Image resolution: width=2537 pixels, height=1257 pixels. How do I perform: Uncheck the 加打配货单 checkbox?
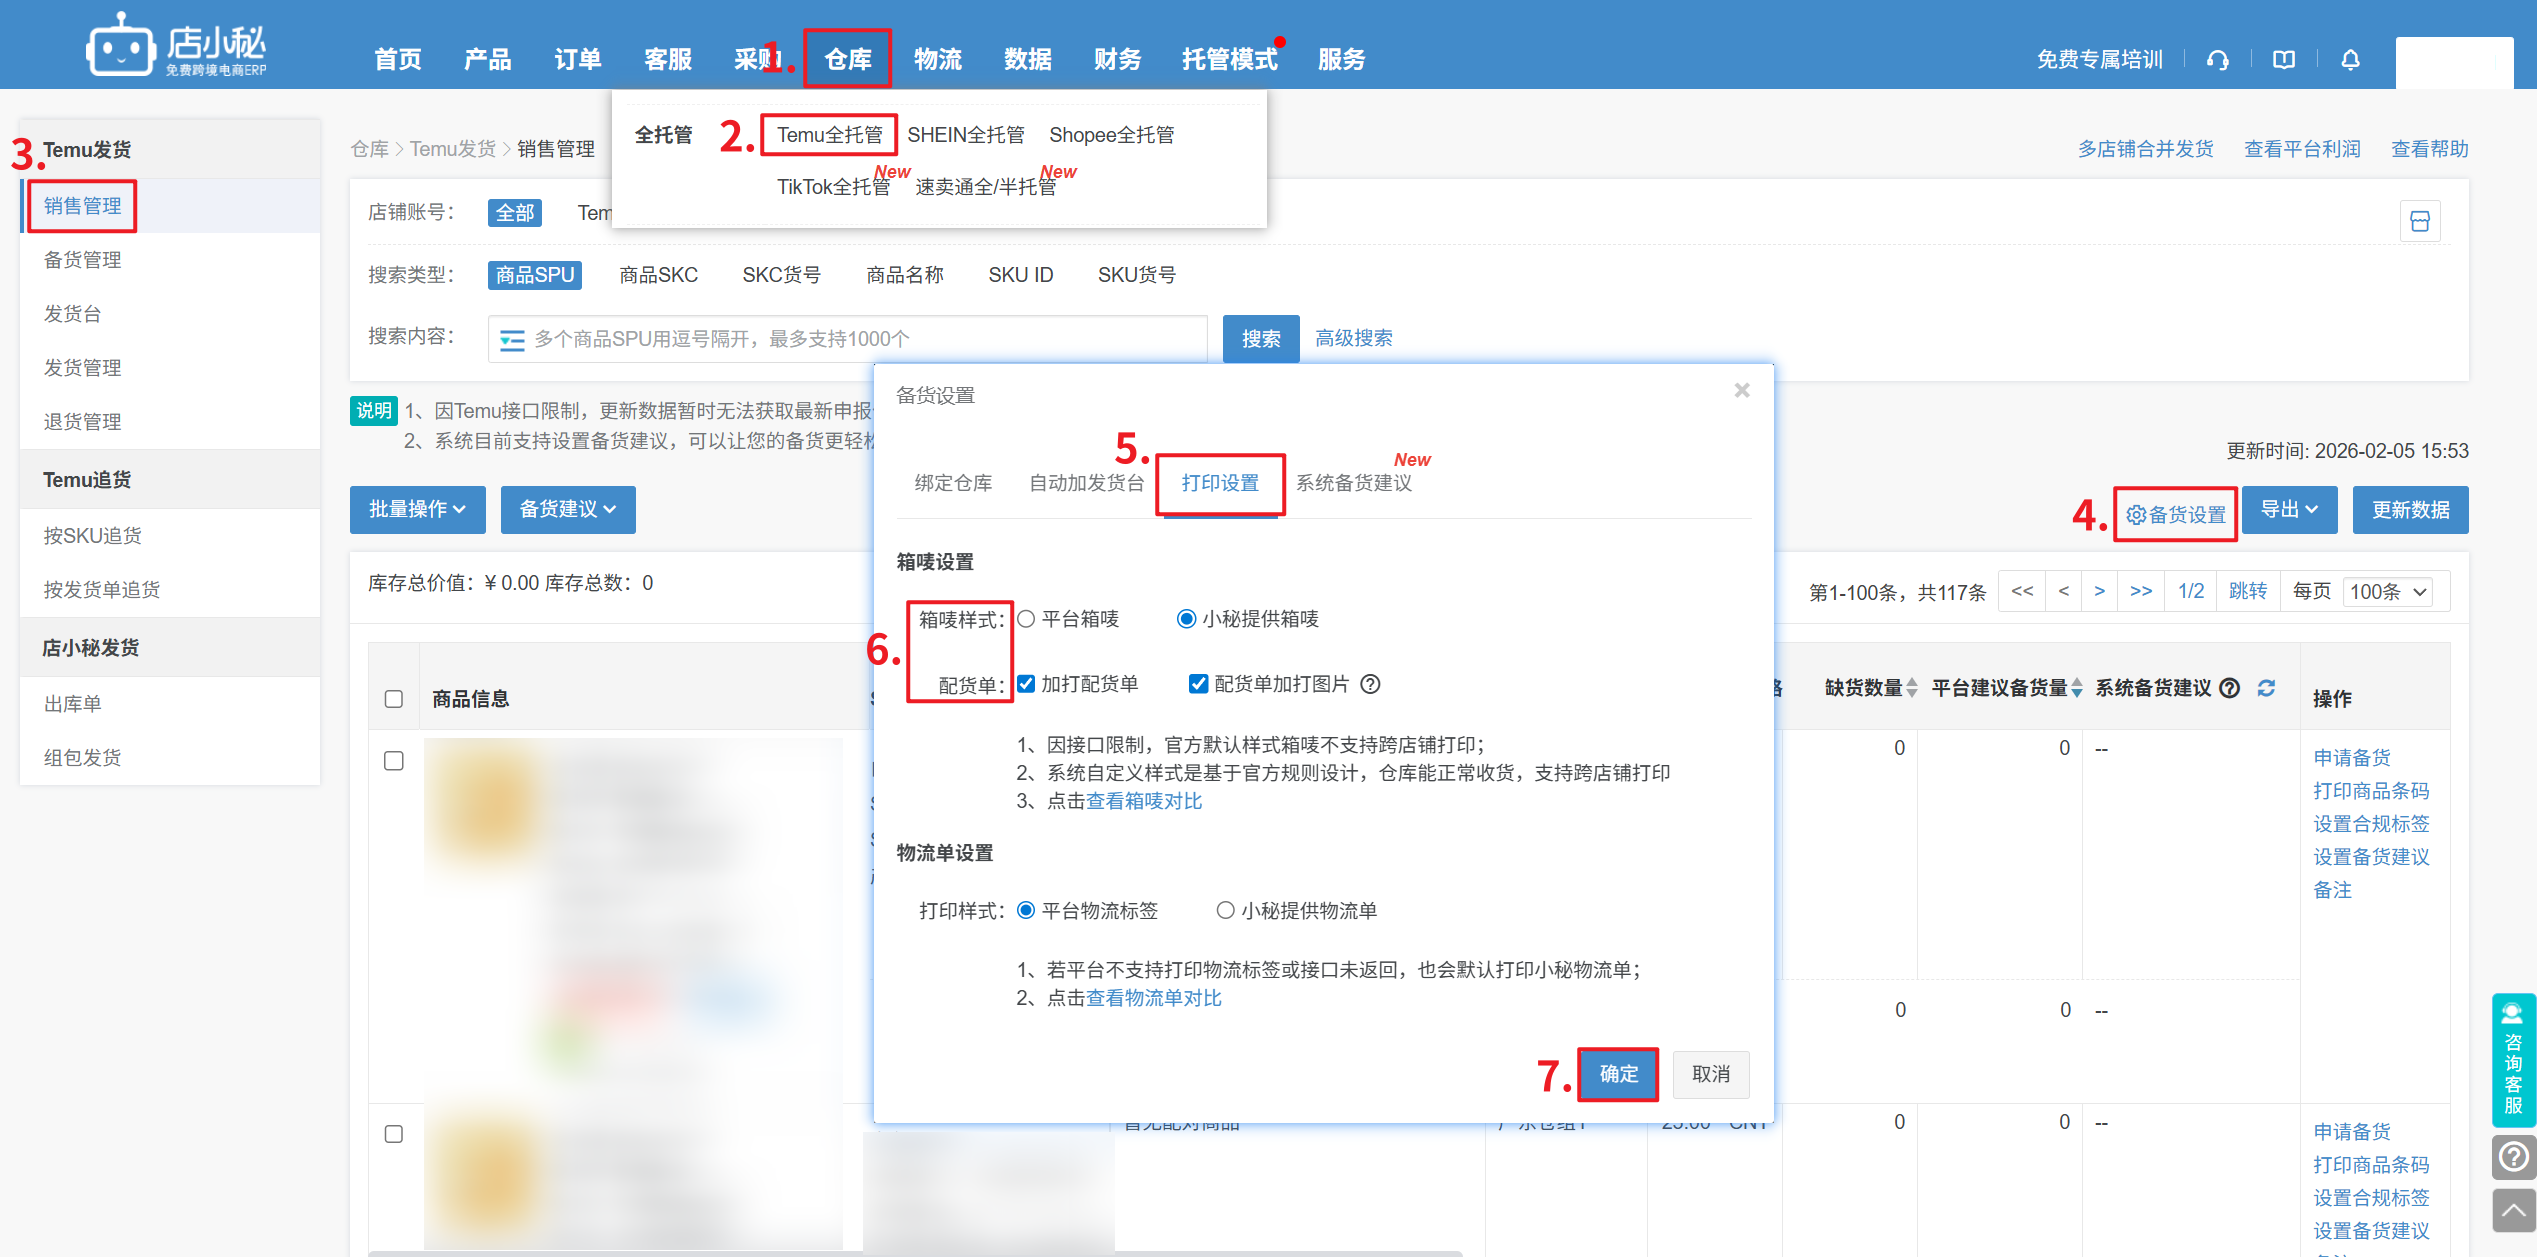[1026, 684]
